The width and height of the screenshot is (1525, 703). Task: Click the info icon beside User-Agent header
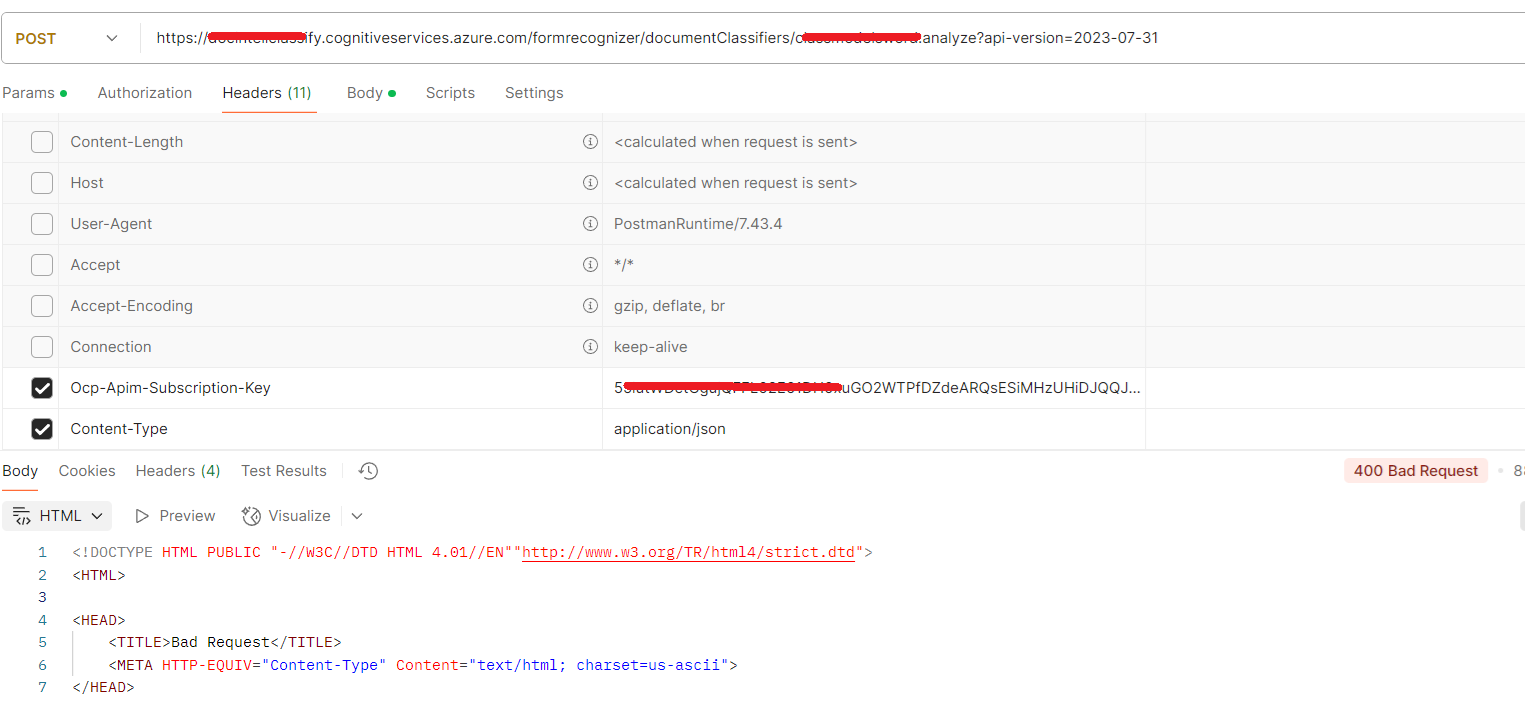590,223
